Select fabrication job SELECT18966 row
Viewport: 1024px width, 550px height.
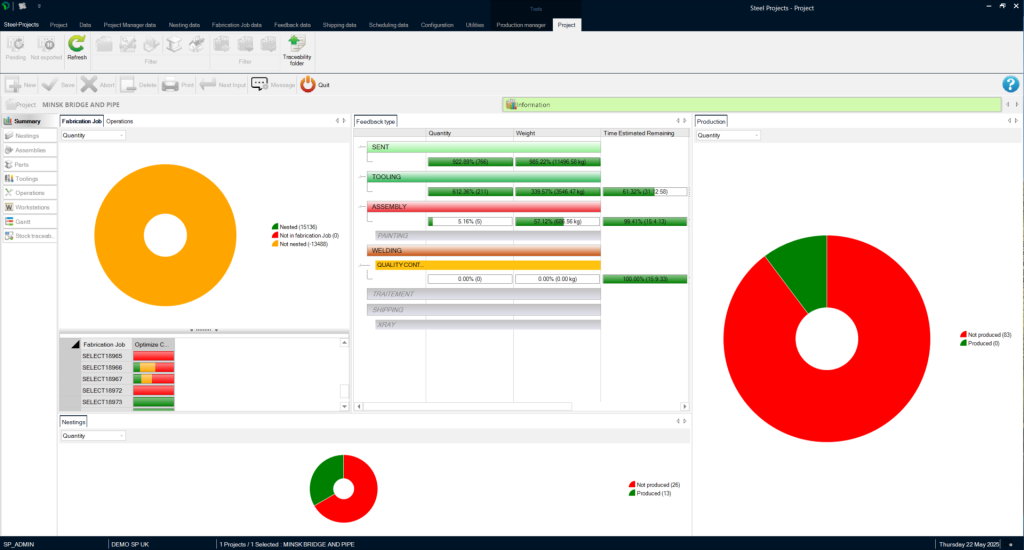(102, 368)
